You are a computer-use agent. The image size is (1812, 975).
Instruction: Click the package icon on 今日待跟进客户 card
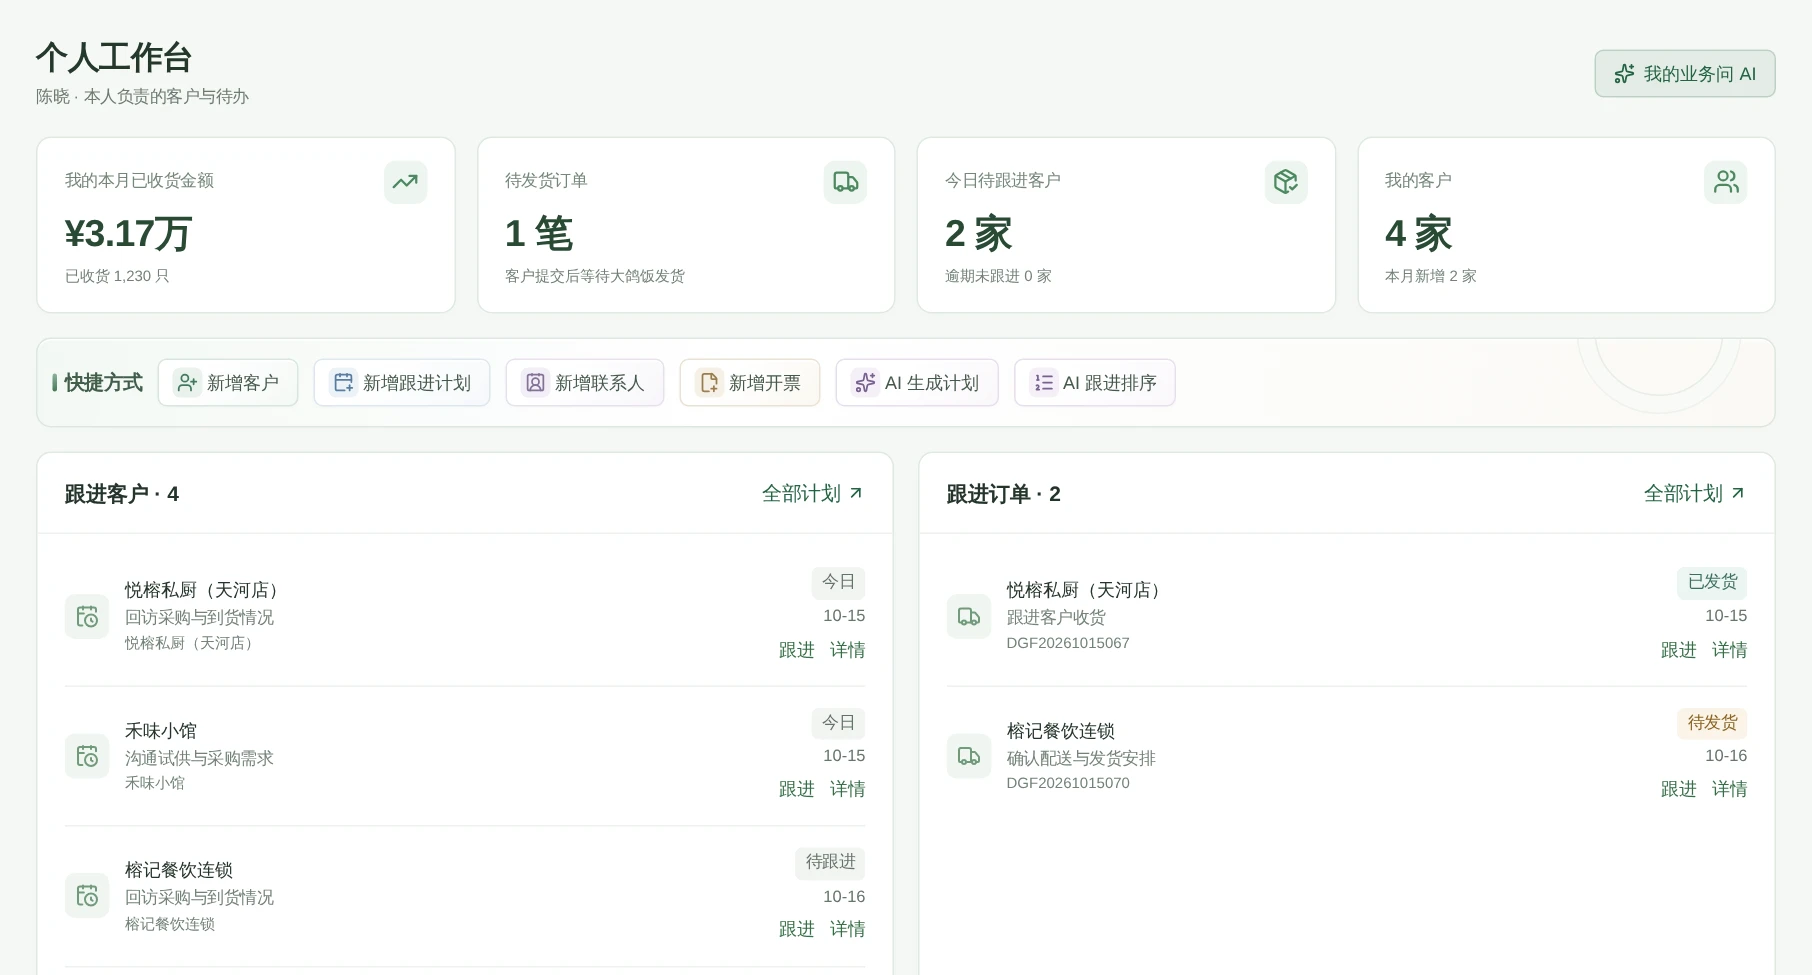(x=1286, y=182)
